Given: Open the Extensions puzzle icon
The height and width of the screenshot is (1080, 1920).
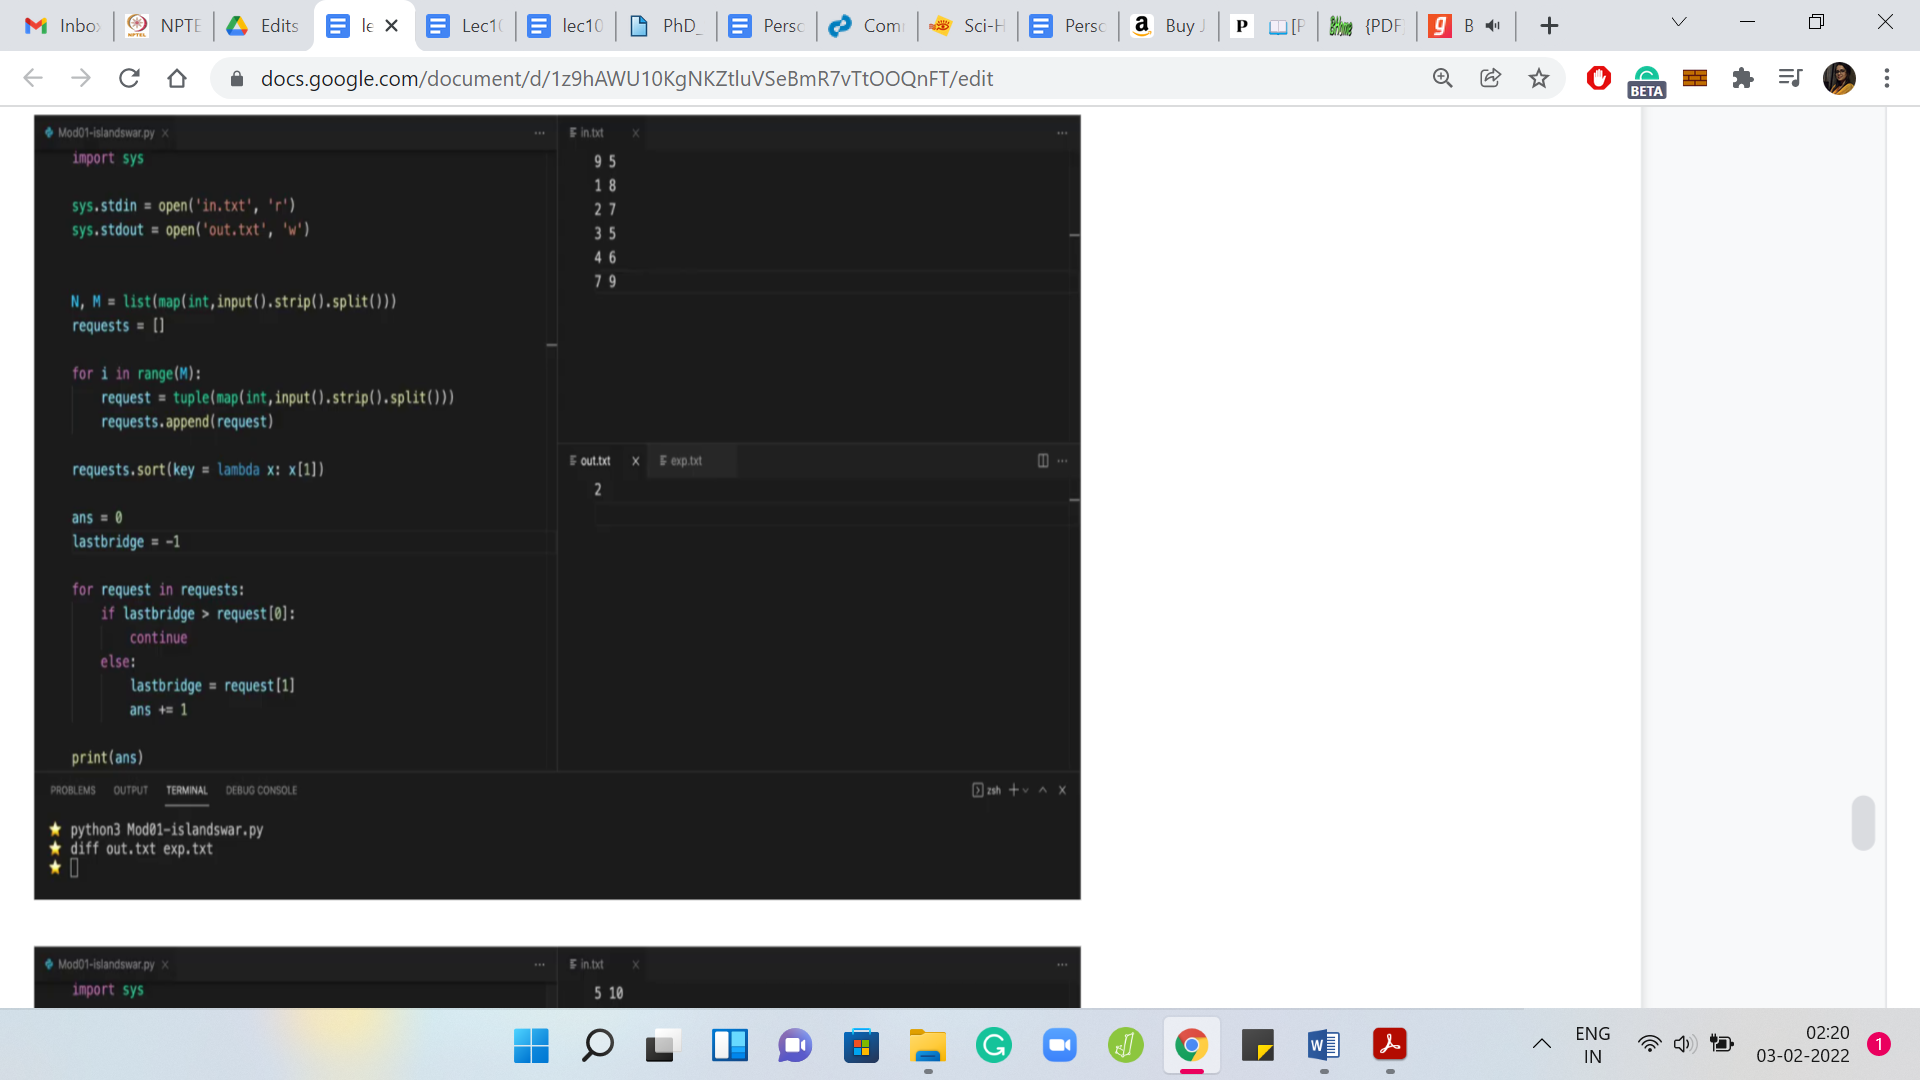Looking at the screenshot, I should 1743,78.
